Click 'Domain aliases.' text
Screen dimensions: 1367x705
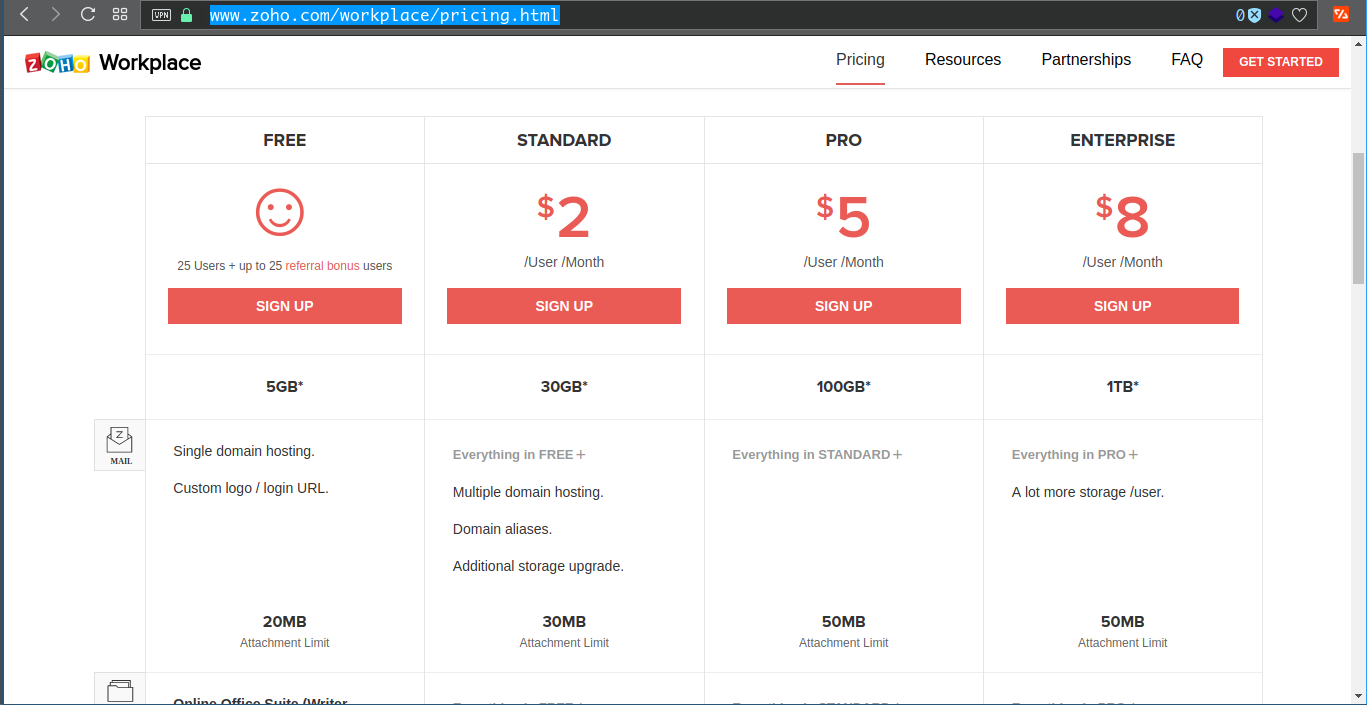coord(502,529)
